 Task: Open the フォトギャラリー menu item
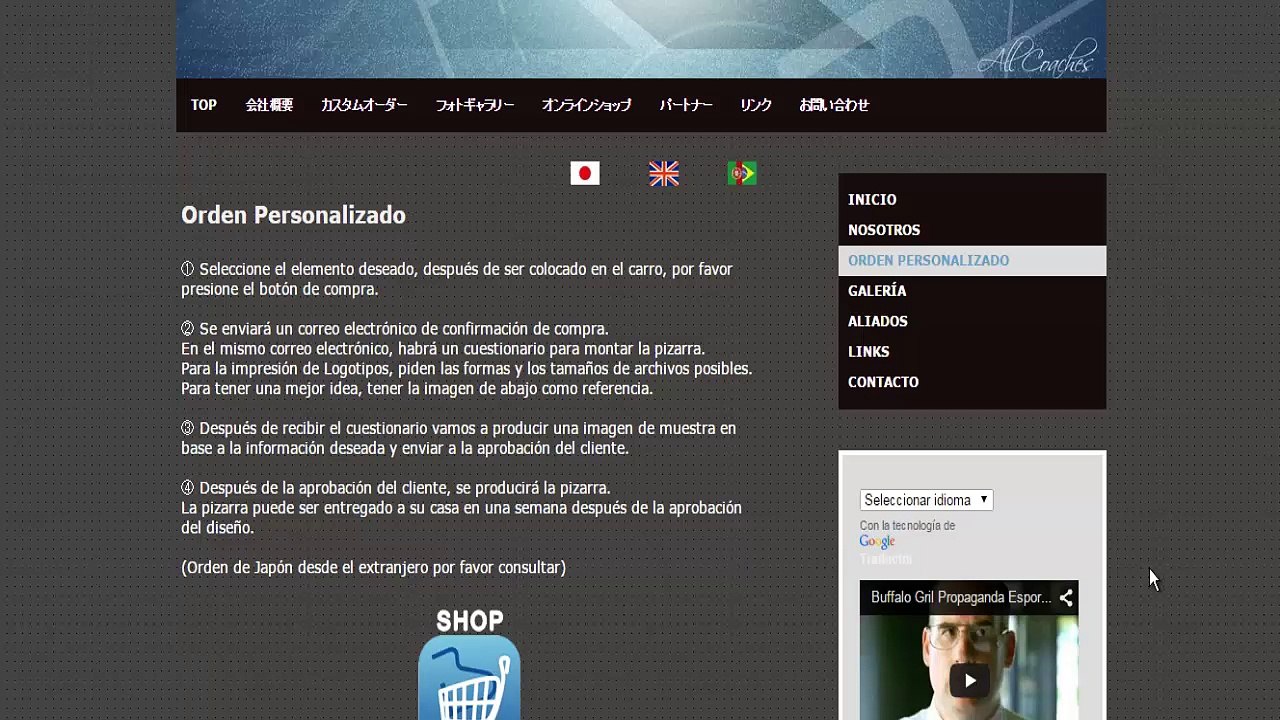[474, 105]
